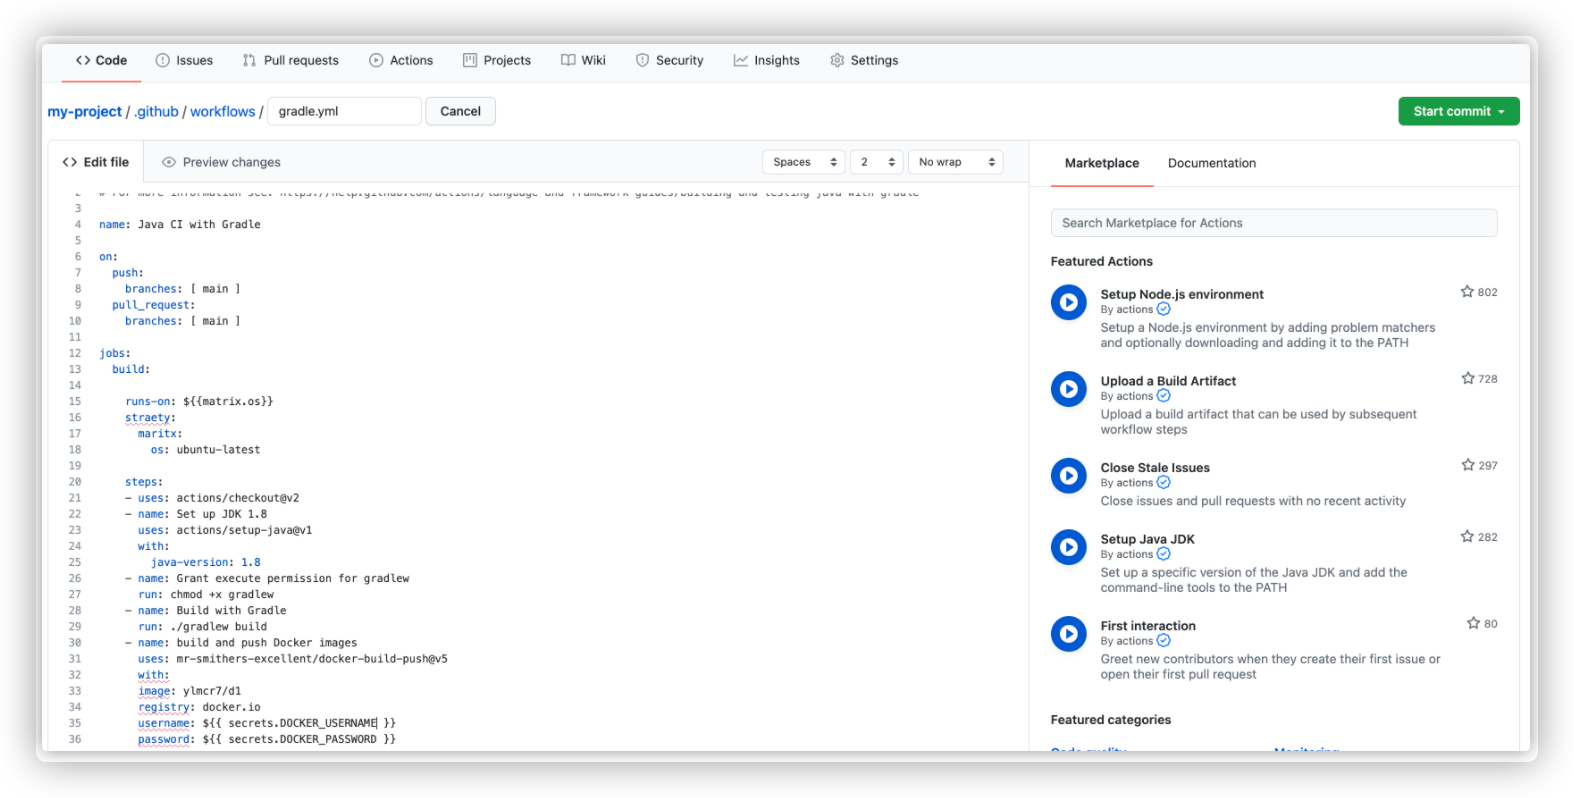
Task: Click the Actions play icon in nav
Action: pos(376,60)
